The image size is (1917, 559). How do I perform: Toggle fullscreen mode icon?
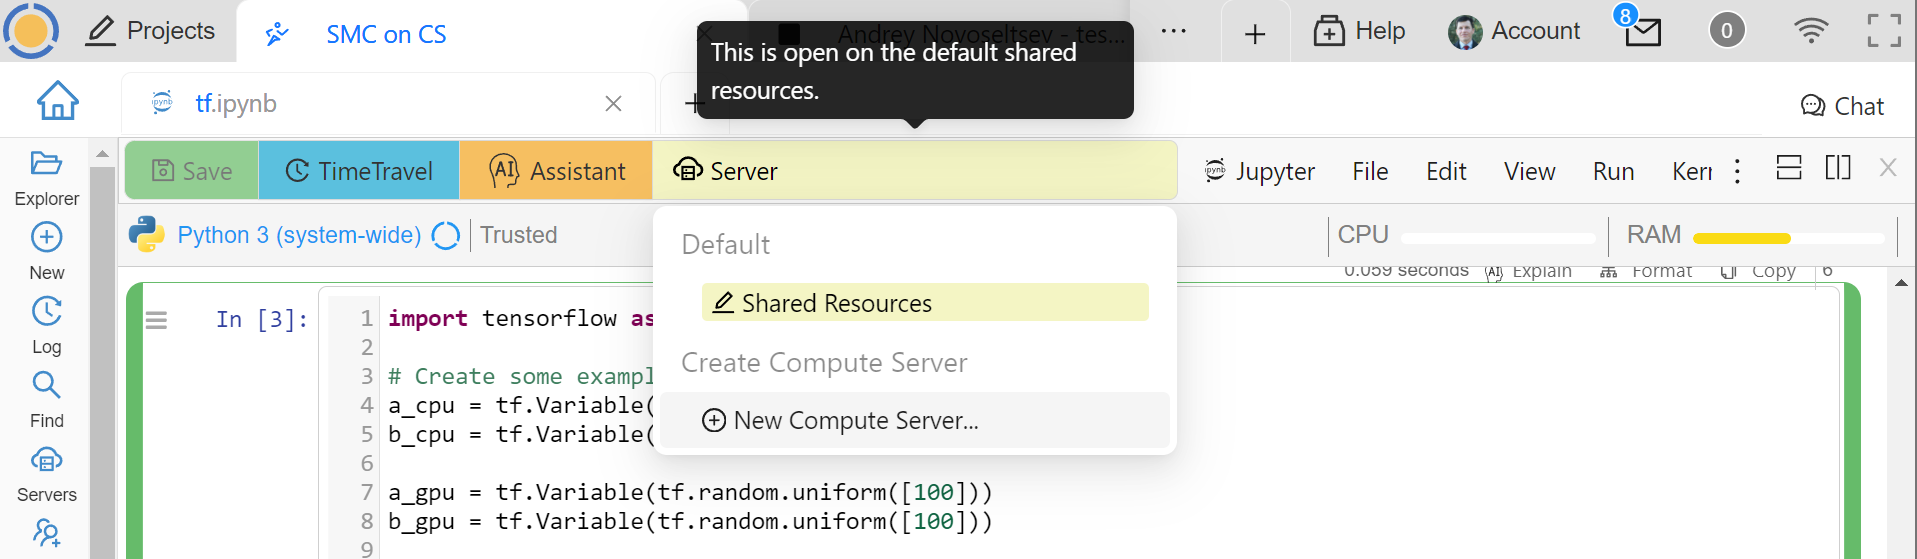click(x=1884, y=31)
